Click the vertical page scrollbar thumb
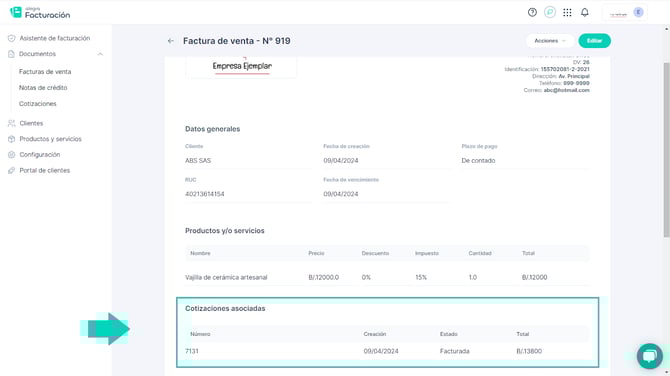 [x=666, y=150]
